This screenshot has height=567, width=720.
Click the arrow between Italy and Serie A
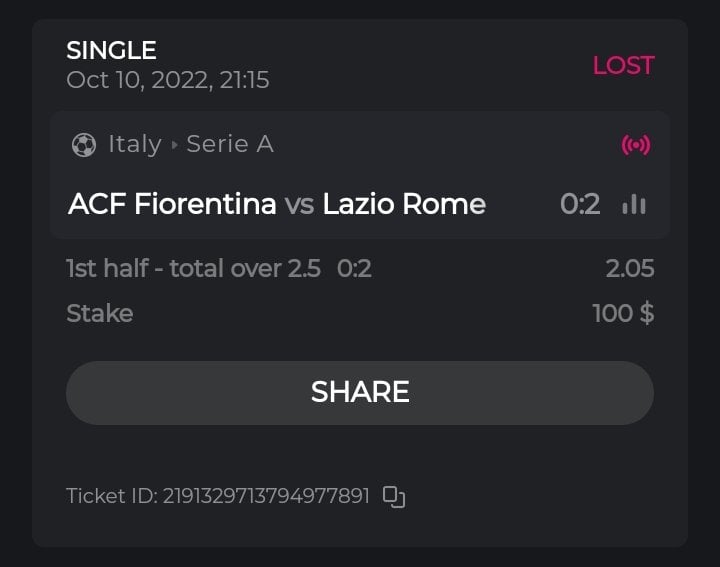pyautogui.click(x=174, y=145)
